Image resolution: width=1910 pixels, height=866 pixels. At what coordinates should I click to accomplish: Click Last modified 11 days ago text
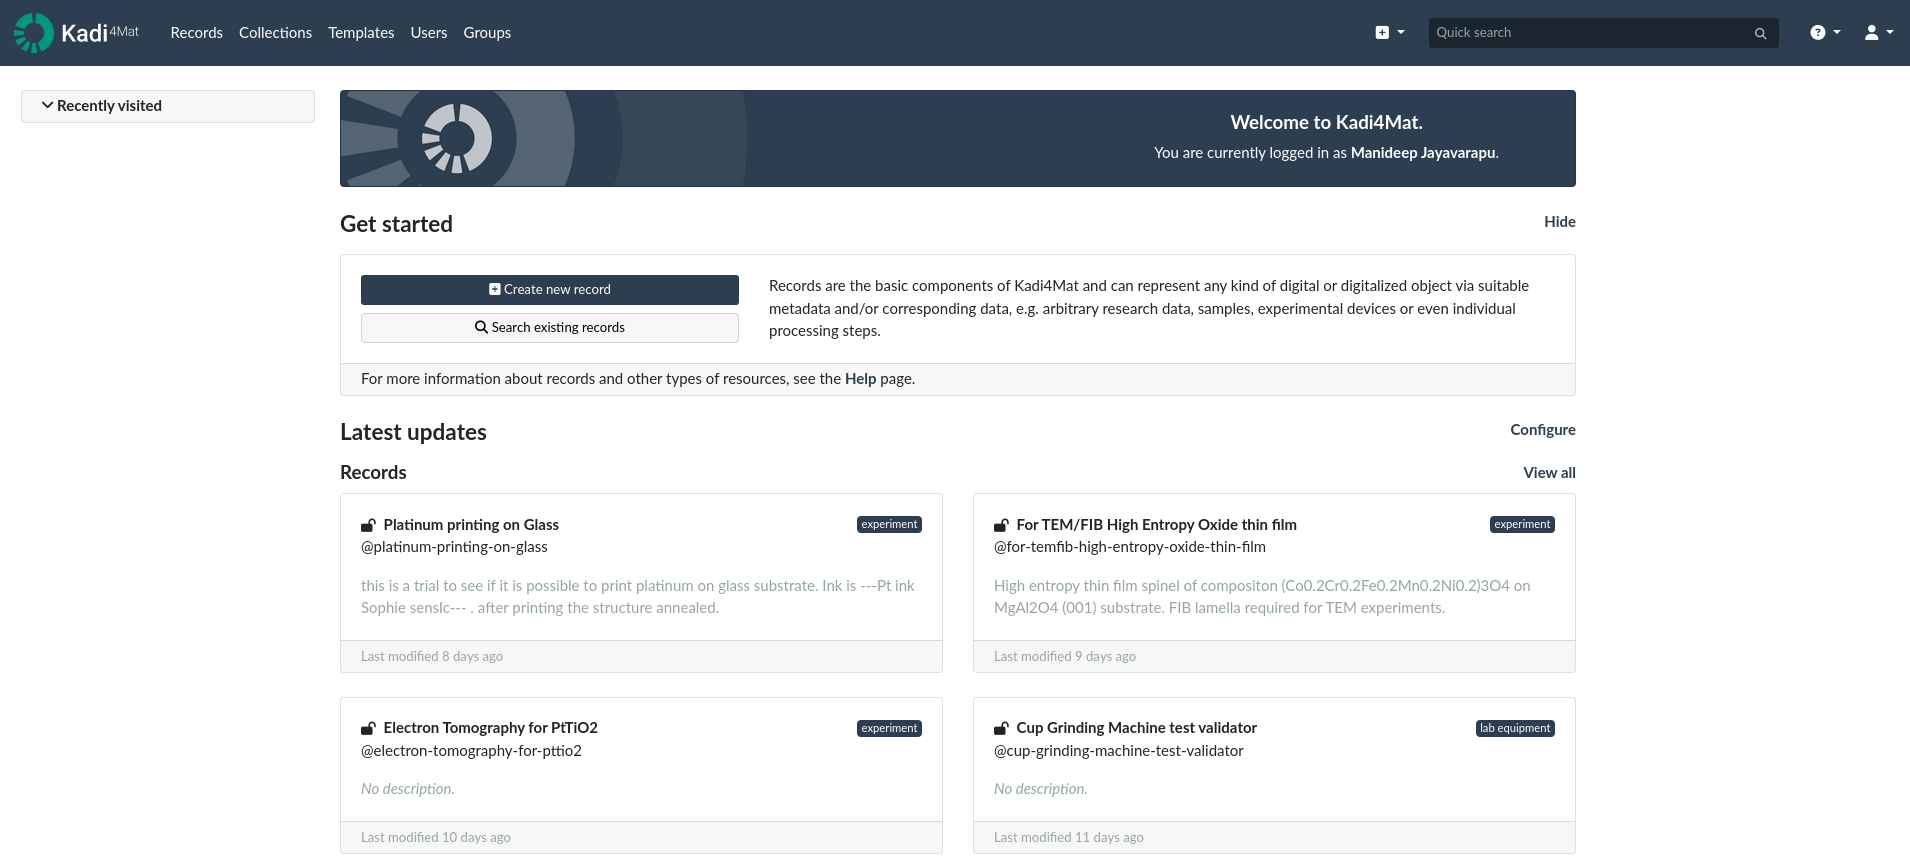1069,838
